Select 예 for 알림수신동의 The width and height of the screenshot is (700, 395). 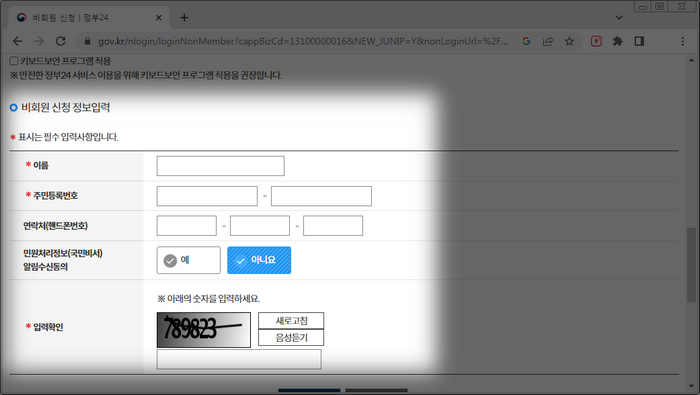pyautogui.click(x=188, y=260)
